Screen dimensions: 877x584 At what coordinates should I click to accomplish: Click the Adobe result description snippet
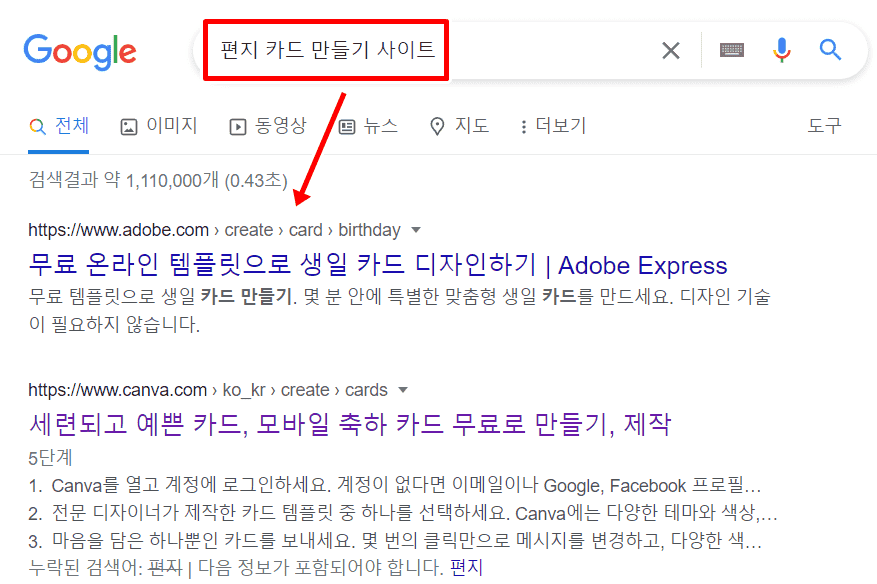click(399, 310)
